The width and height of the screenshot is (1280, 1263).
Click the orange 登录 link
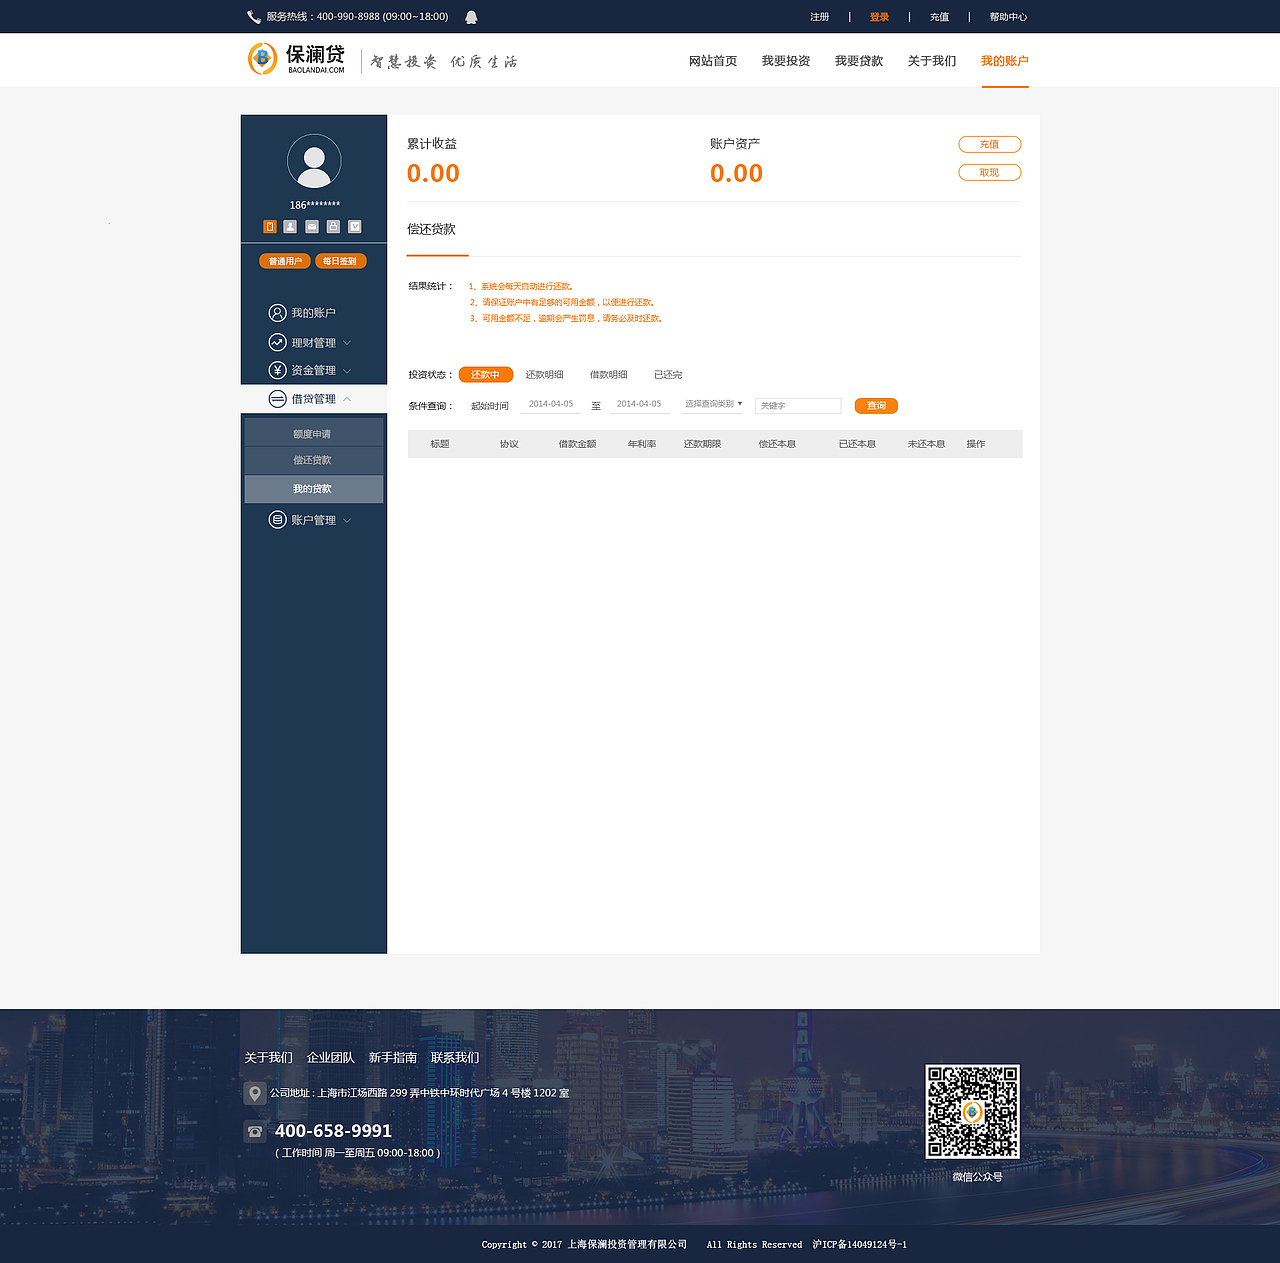point(880,17)
